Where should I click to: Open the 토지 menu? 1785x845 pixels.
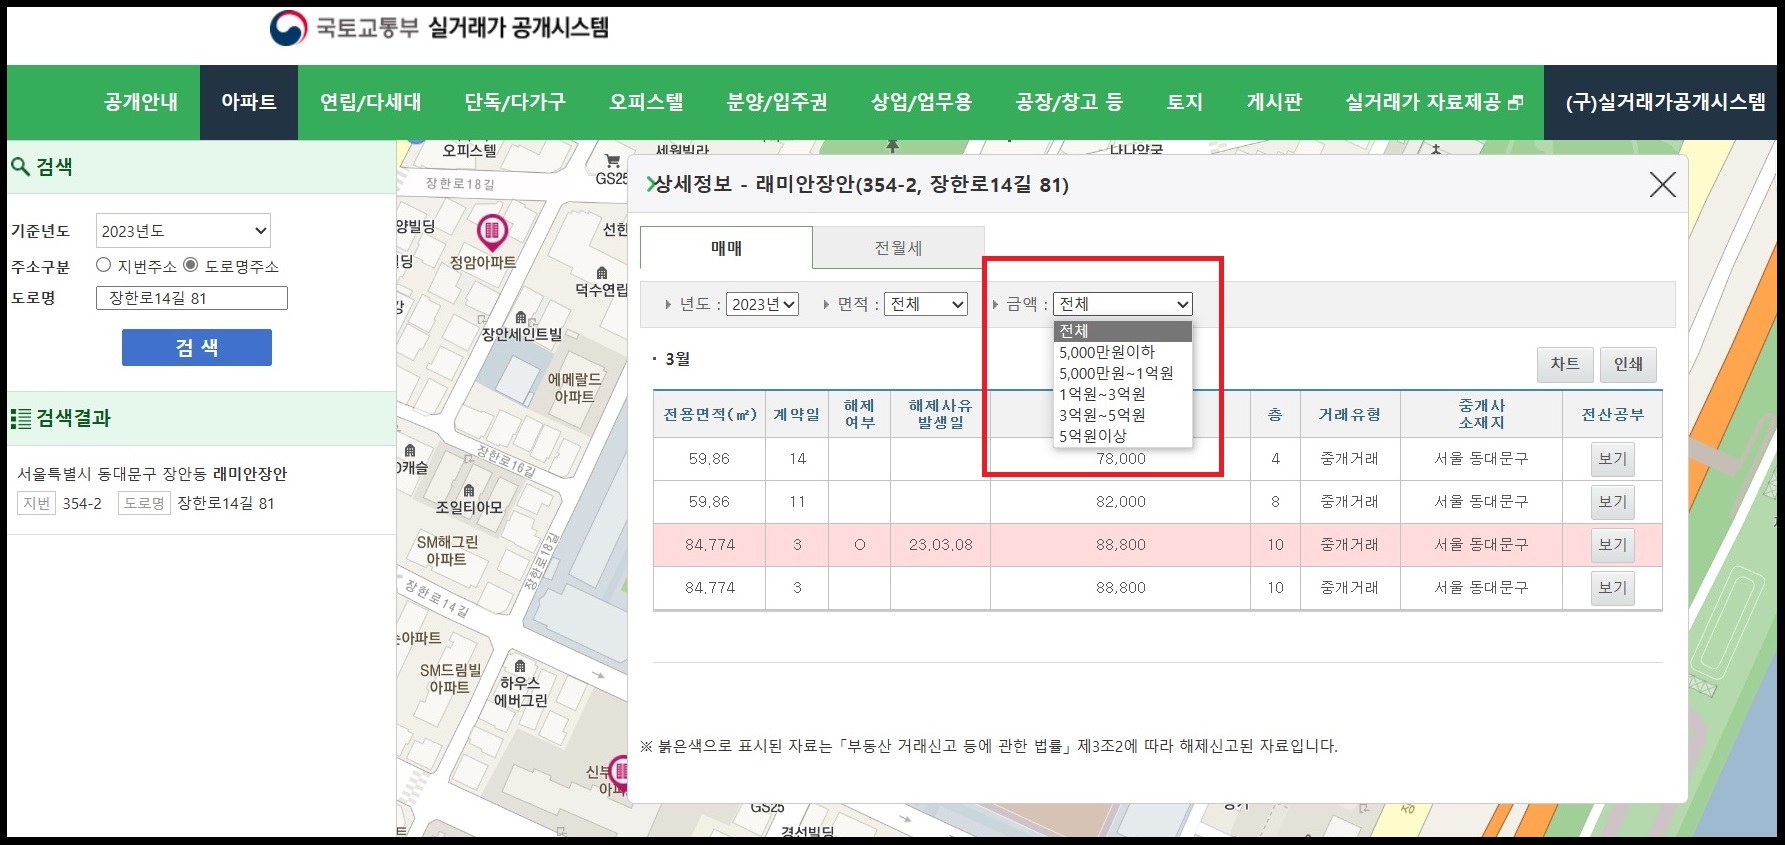(x=1185, y=102)
